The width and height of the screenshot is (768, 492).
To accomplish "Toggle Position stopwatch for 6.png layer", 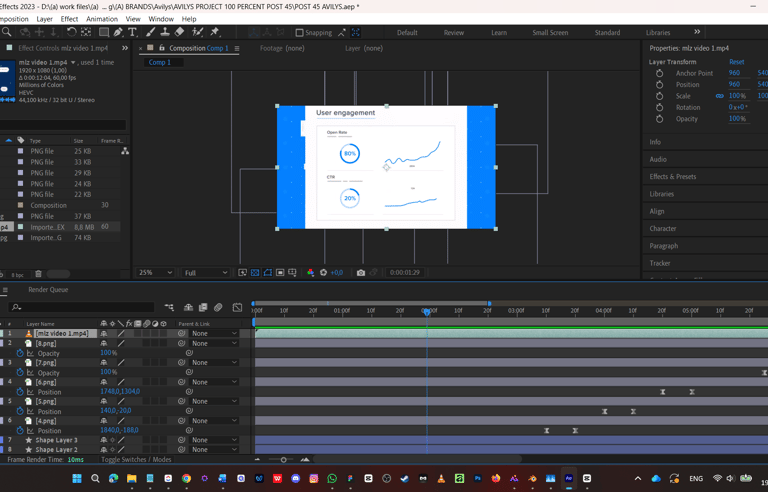I will click(20, 392).
